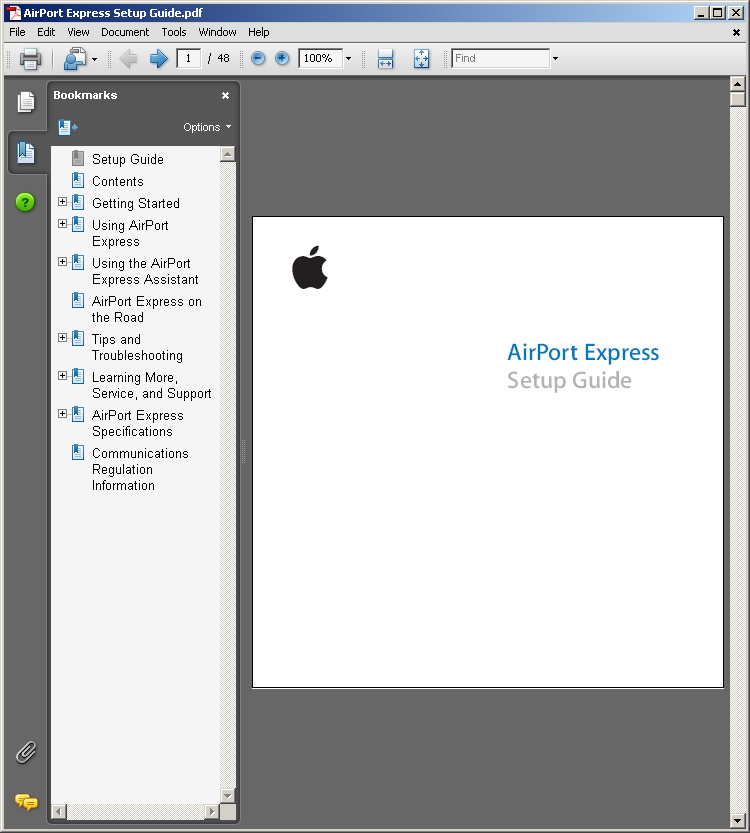Click AirPort Express on the Road bookmark icon
This screenshot has height=833, width=750.
pyautogui.click(x=78, y=300)
